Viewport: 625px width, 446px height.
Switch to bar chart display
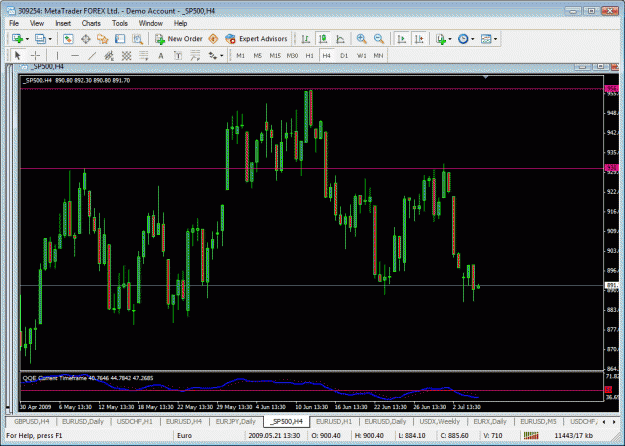(x=306, y=39)
